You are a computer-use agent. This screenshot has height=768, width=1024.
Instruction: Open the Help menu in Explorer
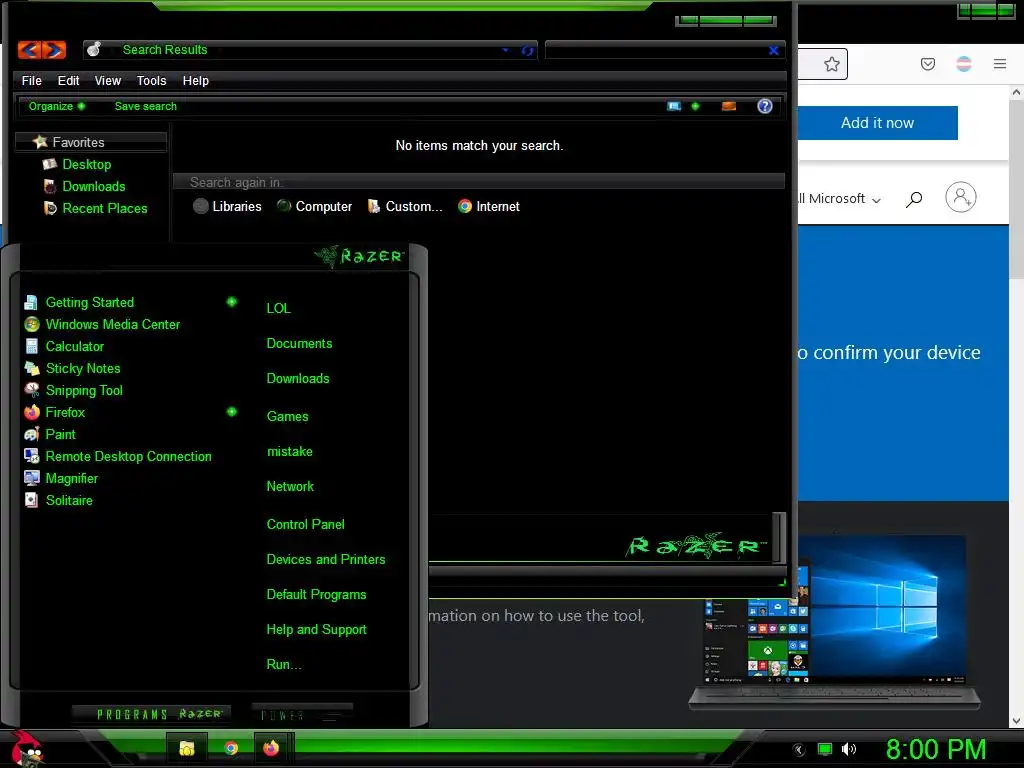click(195, 80)
